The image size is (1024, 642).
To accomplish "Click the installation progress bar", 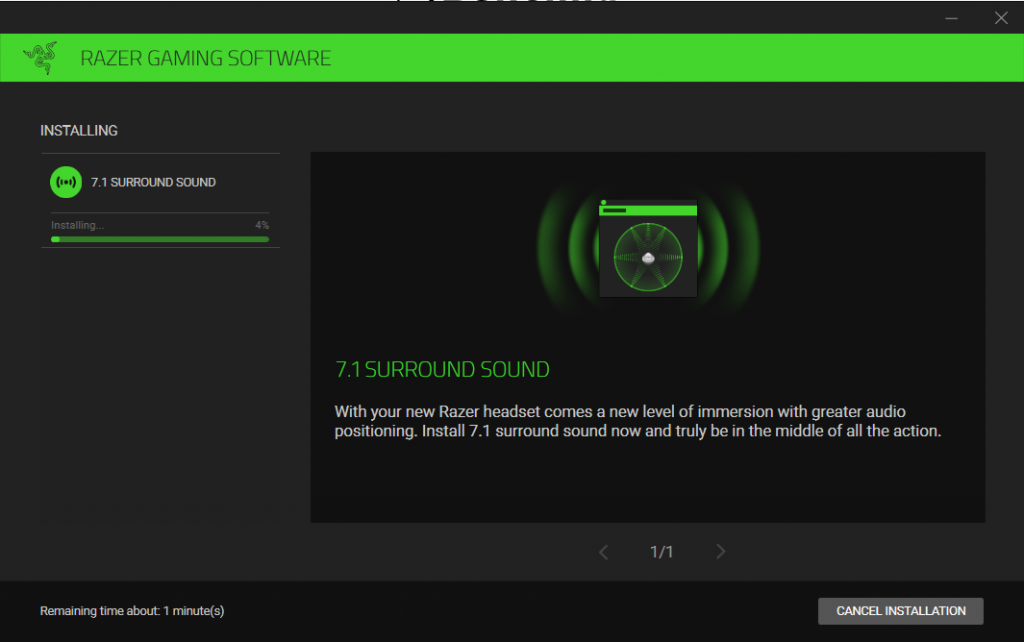I will 160,239.
